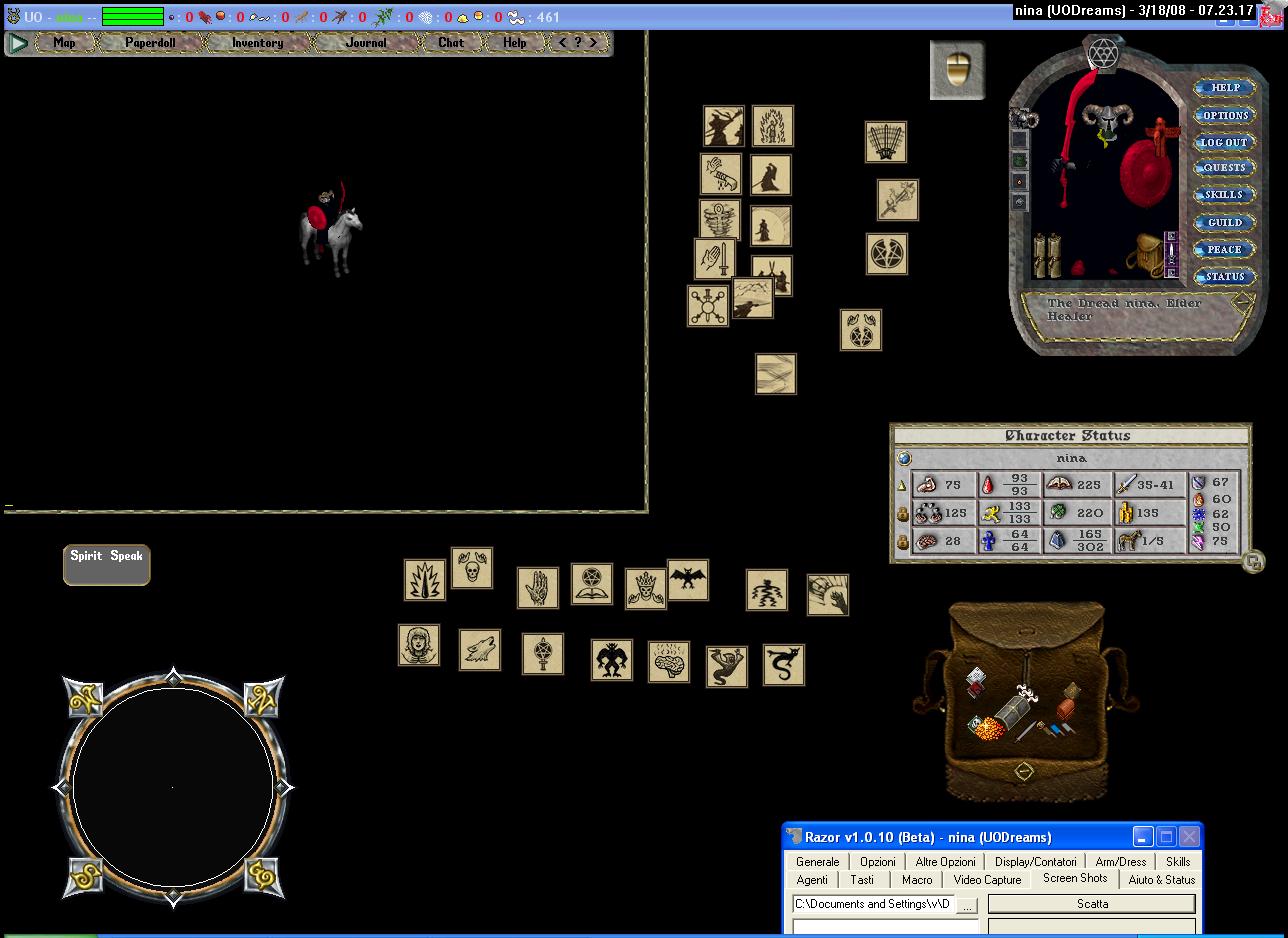Image resolution: width=1288 pixels, height=938 pixels.
Task: Minimize the Character Status gump via corner button
Action: [1253, 562]
